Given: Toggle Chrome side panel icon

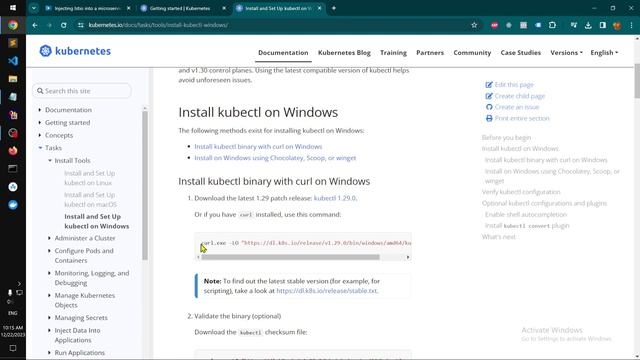Looking at the screenshot, I should pyautogui.click(x=603, y=25).
